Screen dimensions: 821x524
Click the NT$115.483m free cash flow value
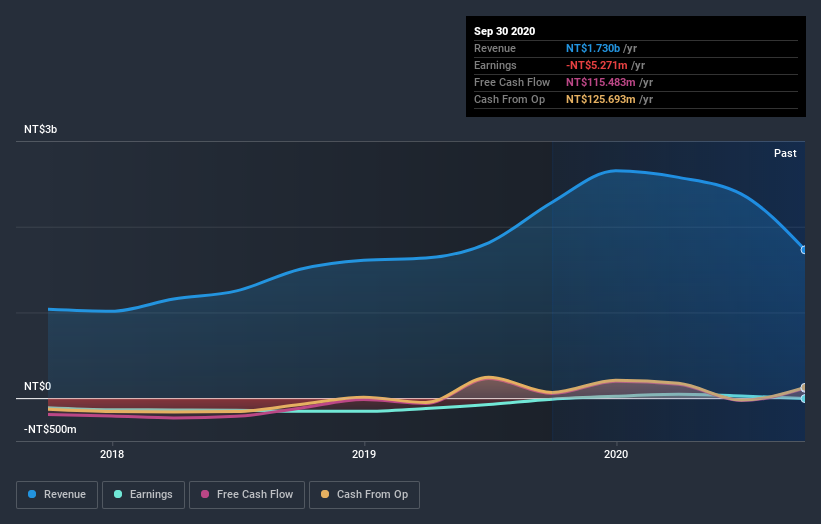click(601, 82)
